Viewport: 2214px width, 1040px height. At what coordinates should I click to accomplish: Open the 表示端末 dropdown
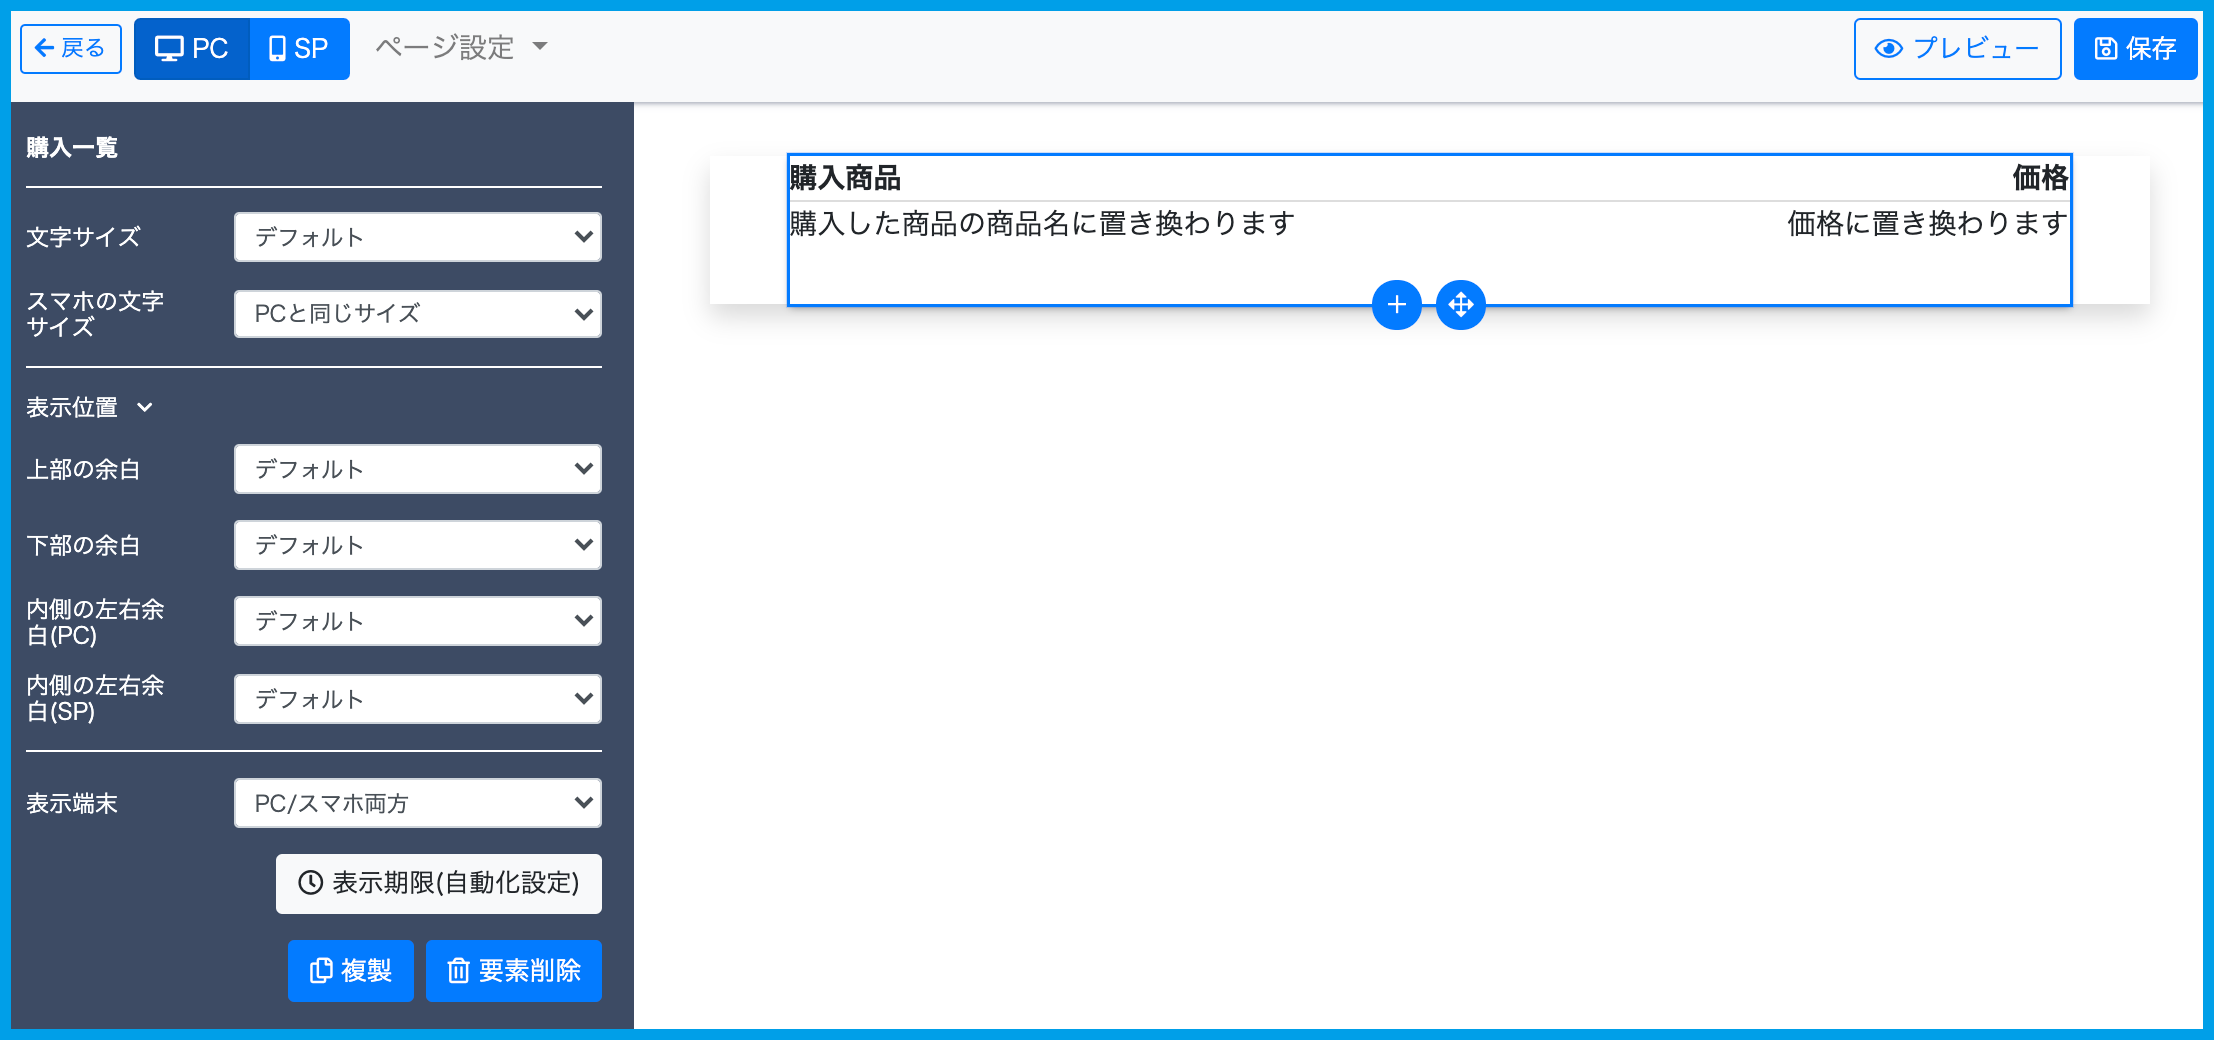[x=417, y=803]
